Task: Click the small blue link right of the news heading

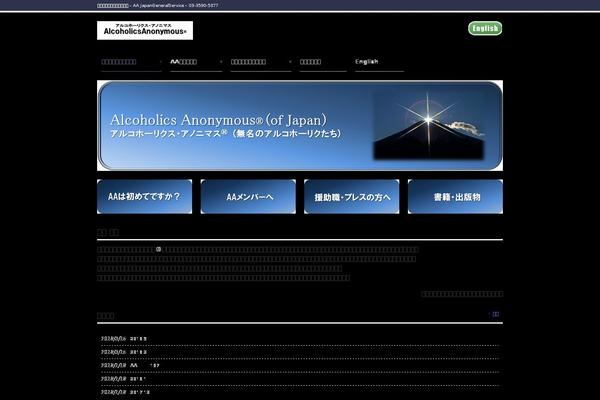Action: pyautogui.click(x=496, y=314)
